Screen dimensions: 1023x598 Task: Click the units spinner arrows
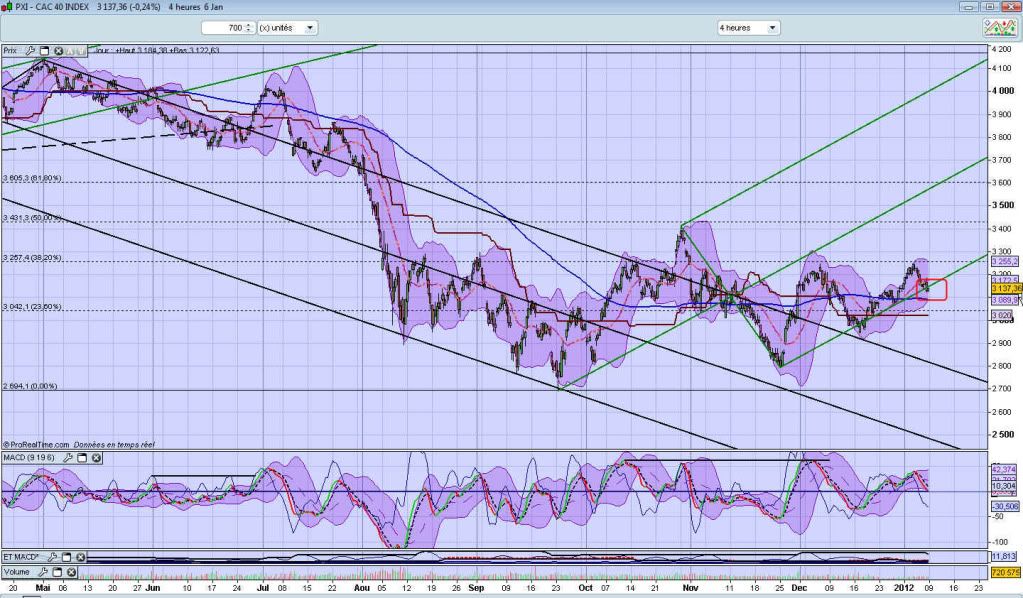(248, 28)
